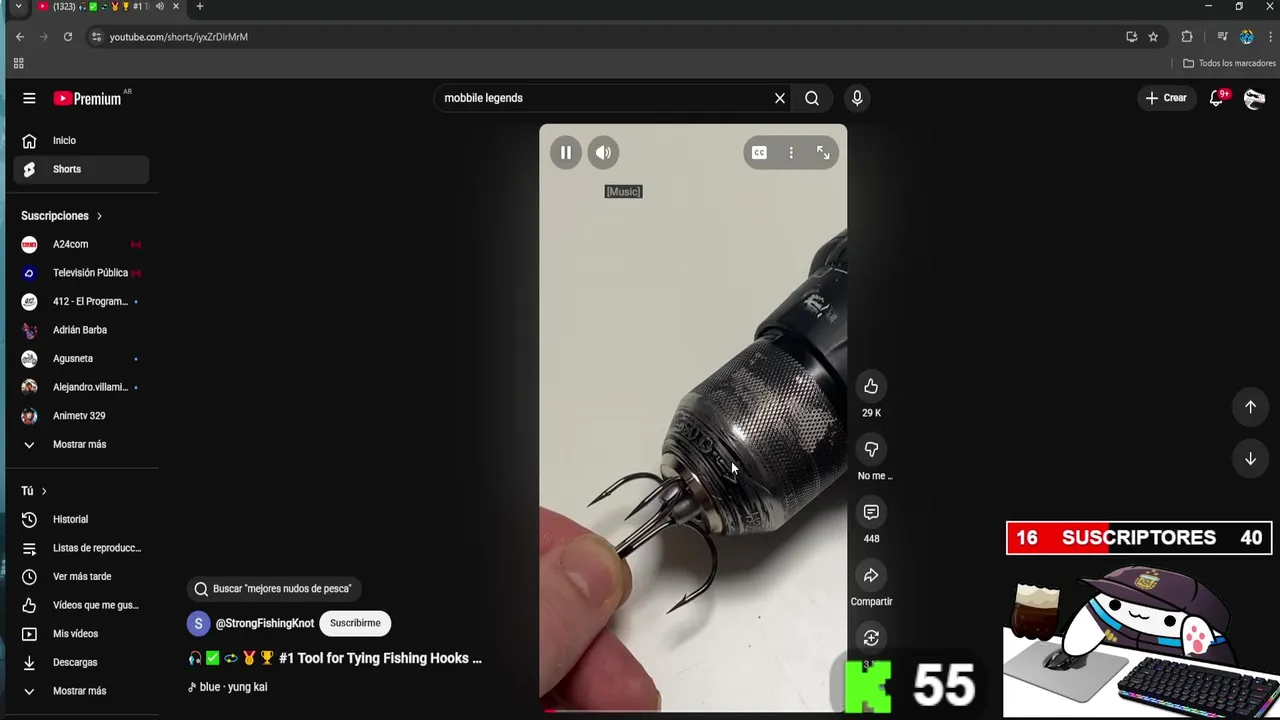This screenshot has width=1280, height=720.
Task: Like the Short with 29 K likes
Action: pos(871,387)
